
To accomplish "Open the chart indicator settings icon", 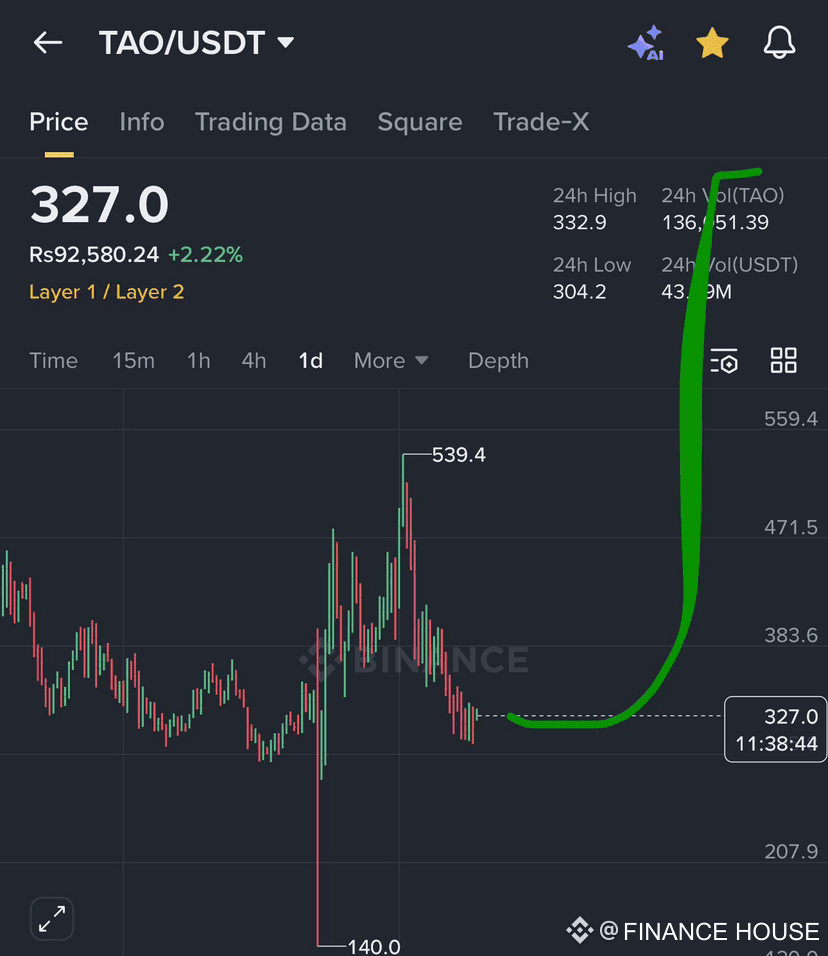I will tap(724, 361).
